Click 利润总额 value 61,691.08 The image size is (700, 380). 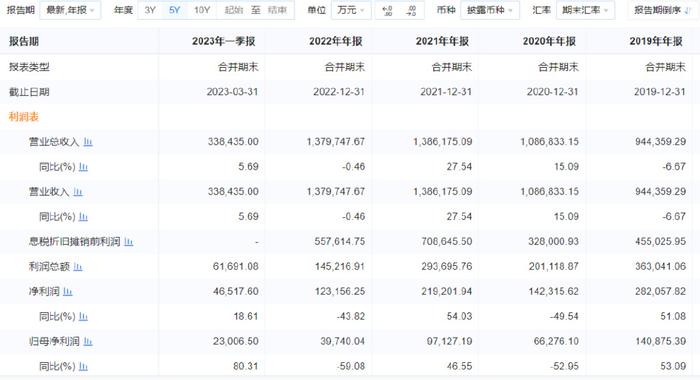(x=236, y=267)
